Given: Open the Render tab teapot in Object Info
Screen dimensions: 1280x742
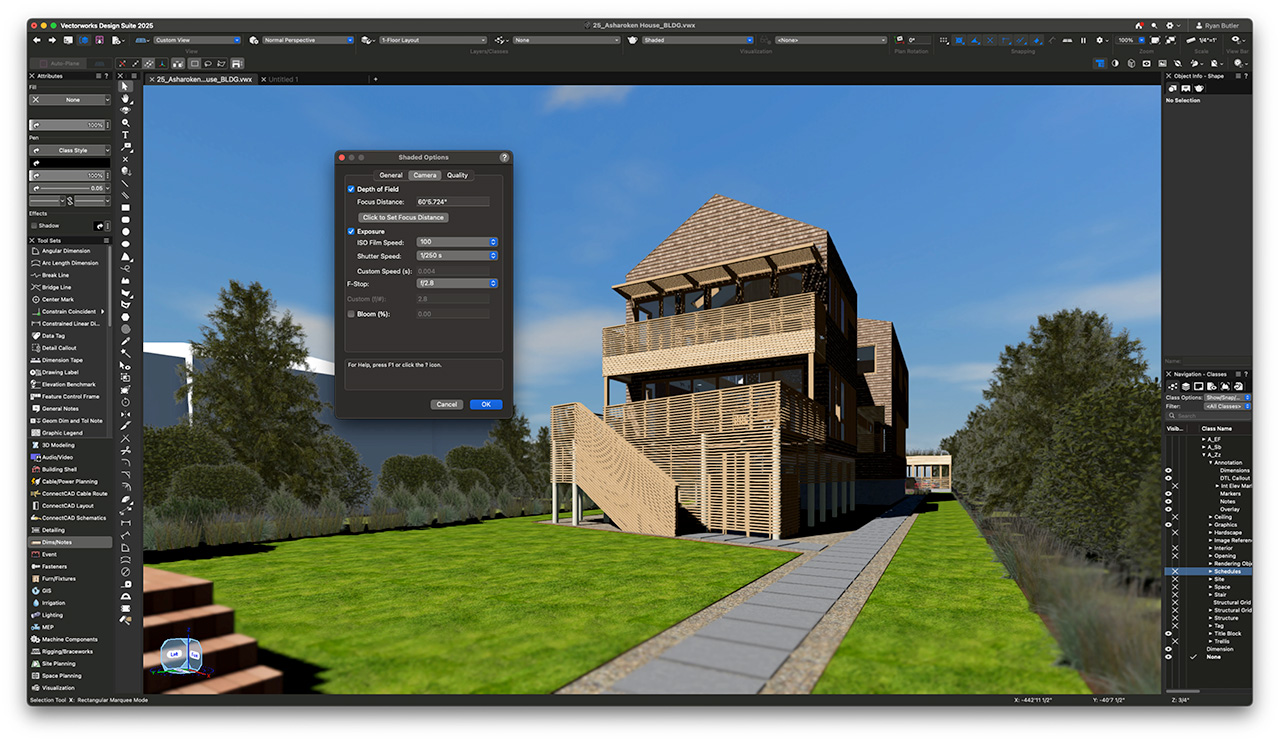Looking at the screenshot, I should pyautogui.click(x=1198, y=88).
